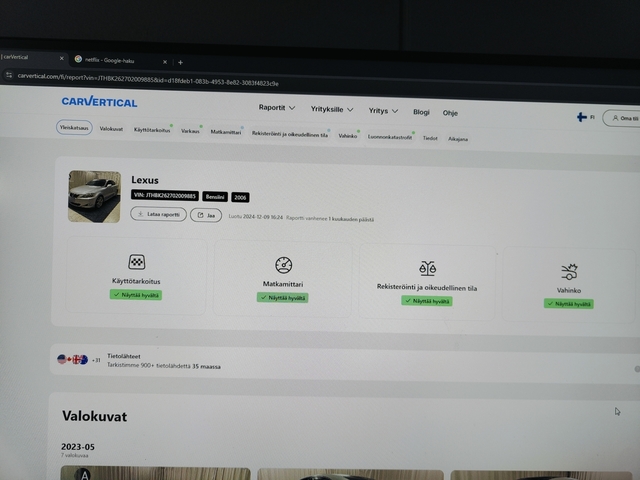Expand the Raportit dropdown menu
The height and width of the screenshot is (480, 640).
tap(277, 108)
